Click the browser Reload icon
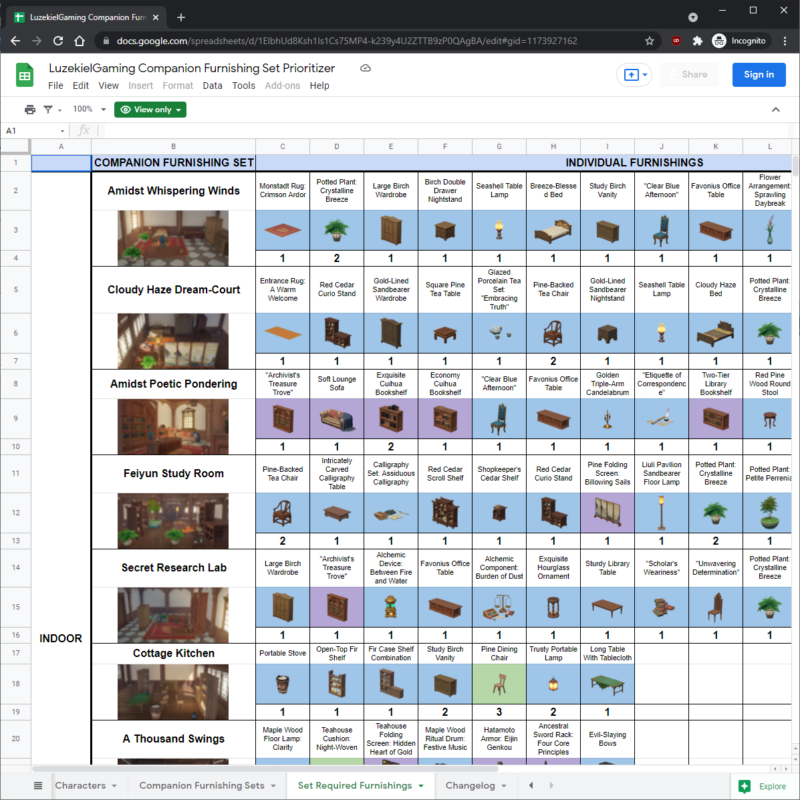The image size is (800, 800). pyautogui.click(x=57, y=41)
